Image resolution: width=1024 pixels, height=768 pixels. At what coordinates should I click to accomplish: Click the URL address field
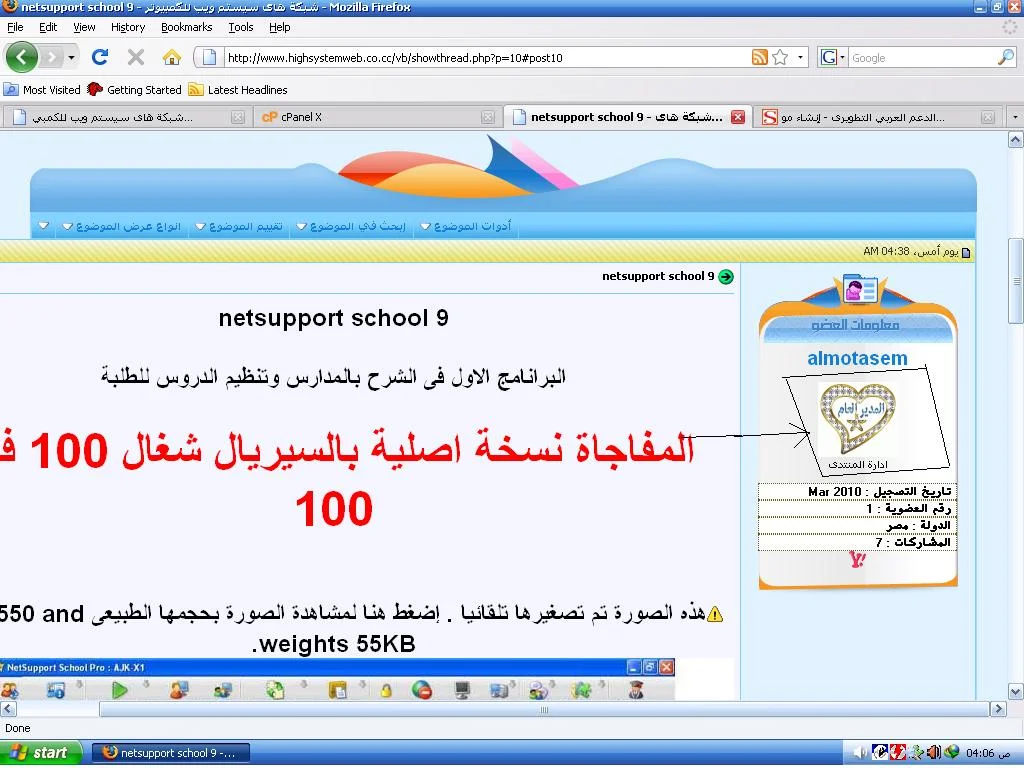tap(480, 57)
